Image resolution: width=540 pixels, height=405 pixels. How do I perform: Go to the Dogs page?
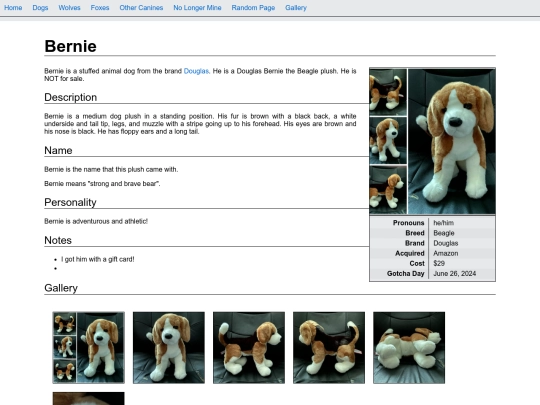40,8
